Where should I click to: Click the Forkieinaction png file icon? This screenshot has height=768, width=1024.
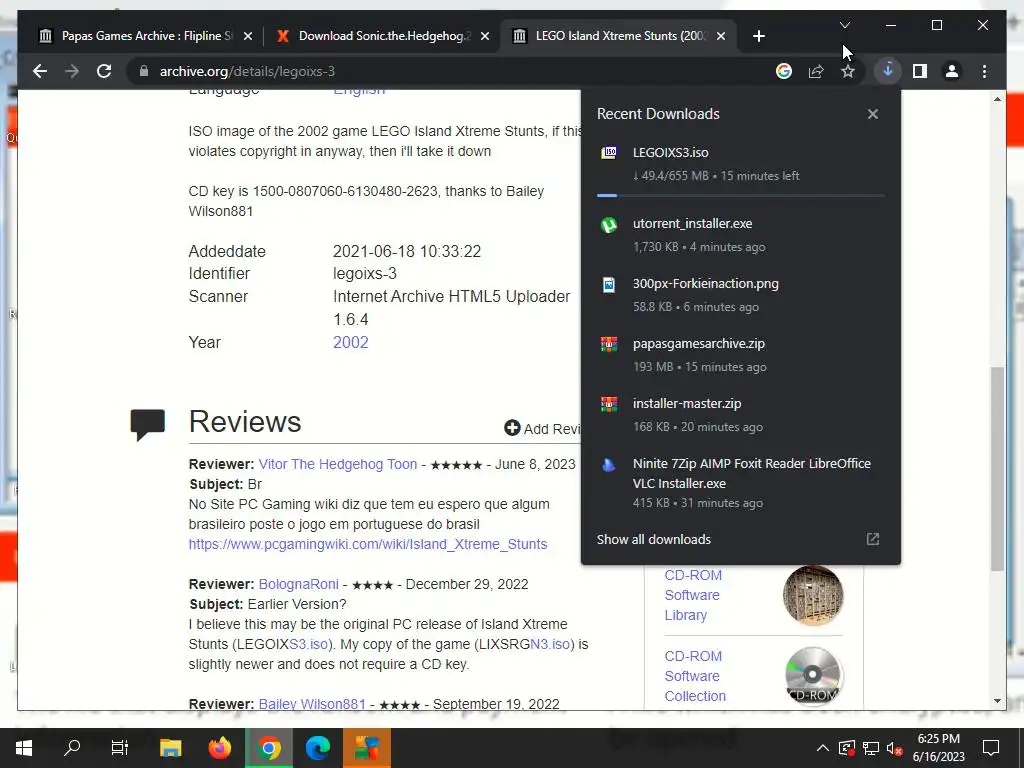609,285
